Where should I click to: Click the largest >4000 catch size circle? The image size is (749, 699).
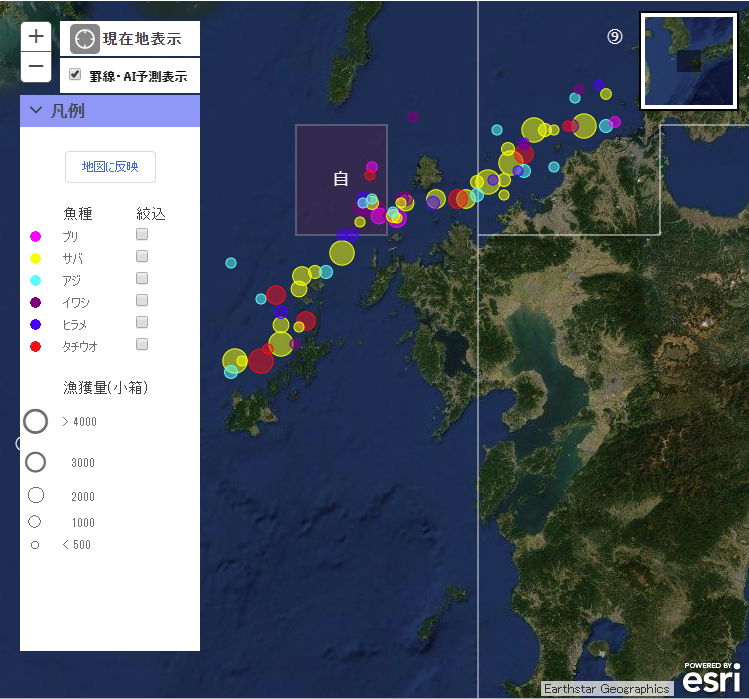tap(36, 421)
